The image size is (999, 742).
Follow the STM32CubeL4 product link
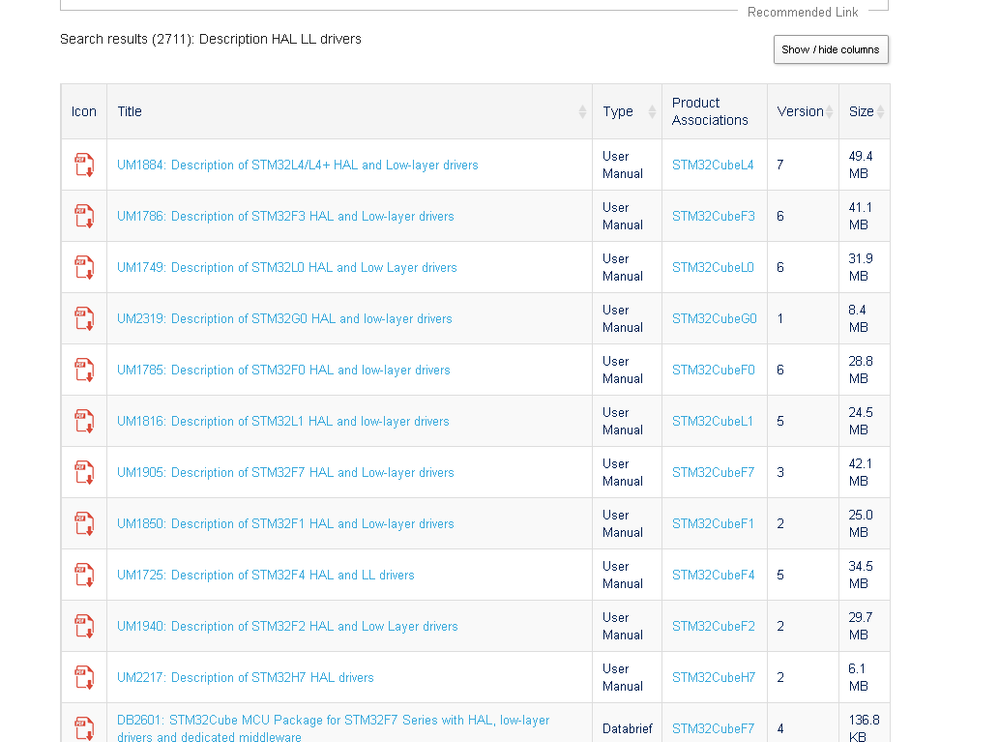[x=713, y=165]
